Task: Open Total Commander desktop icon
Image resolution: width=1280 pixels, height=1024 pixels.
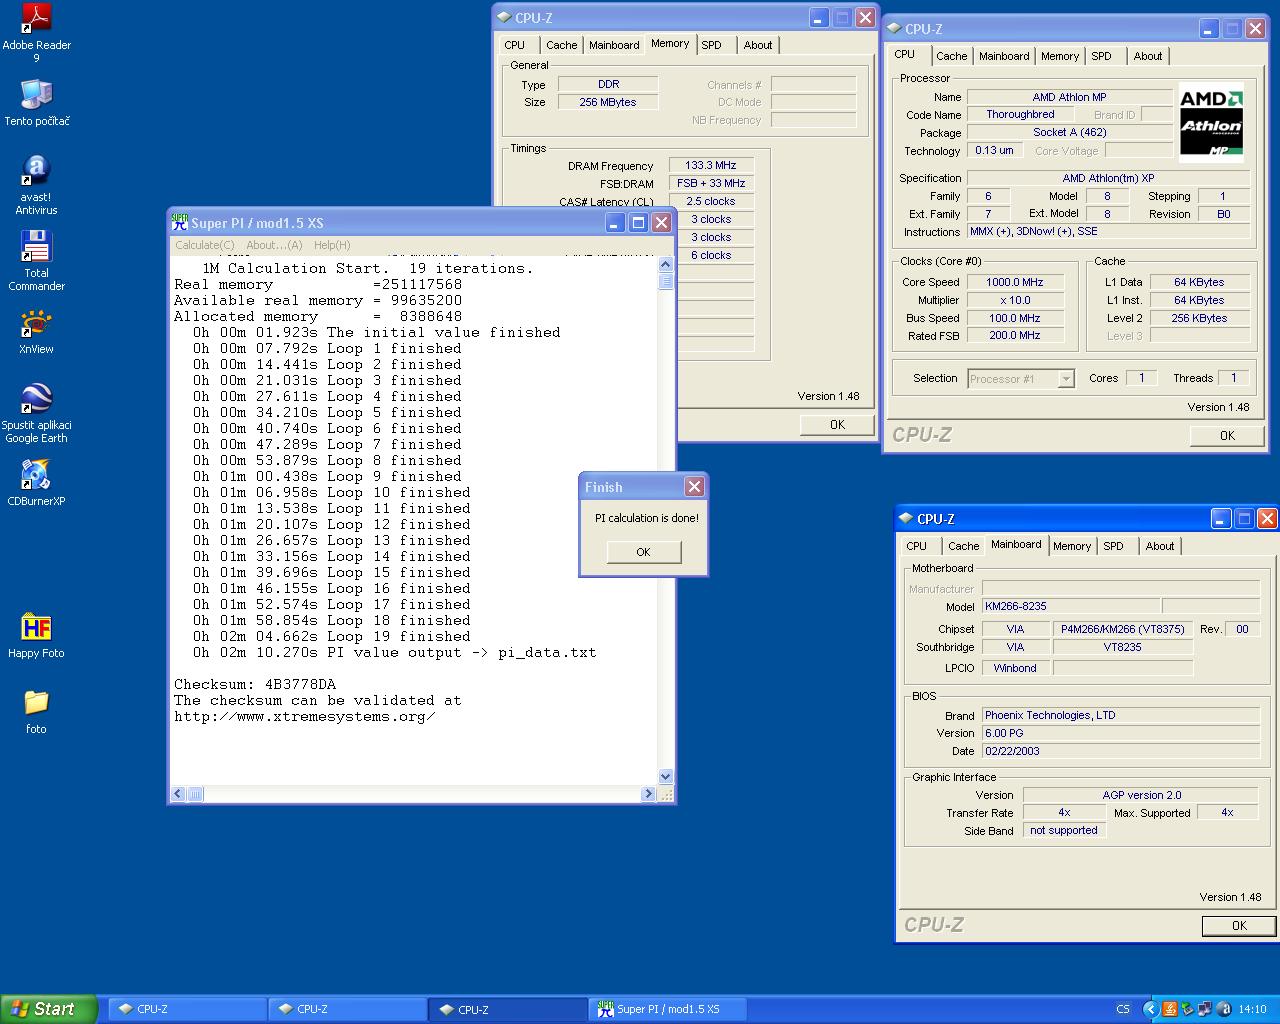Action: 36,261
